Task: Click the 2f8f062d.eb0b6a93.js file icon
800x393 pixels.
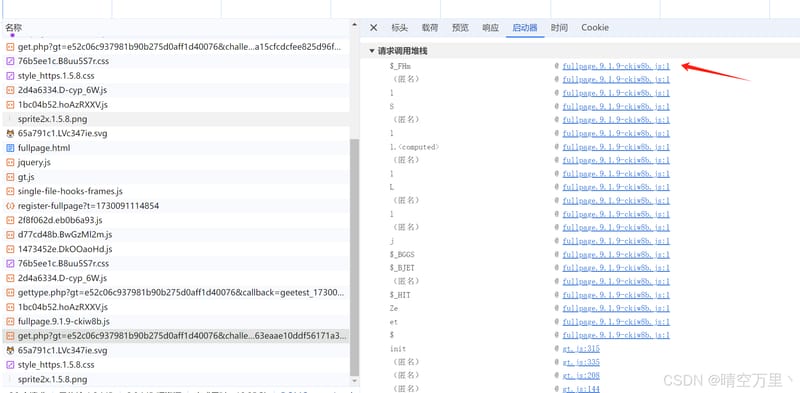Action: (x=10, y=220)
